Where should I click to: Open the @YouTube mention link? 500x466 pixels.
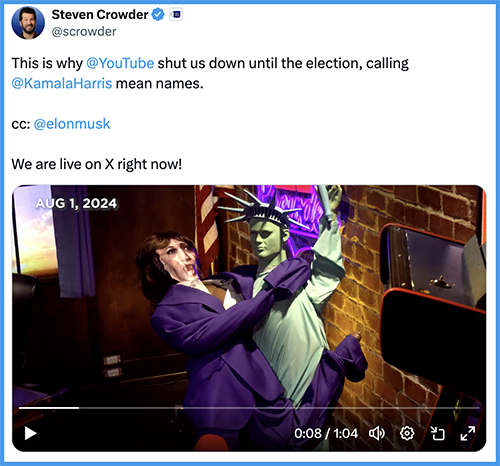(120, 63)
